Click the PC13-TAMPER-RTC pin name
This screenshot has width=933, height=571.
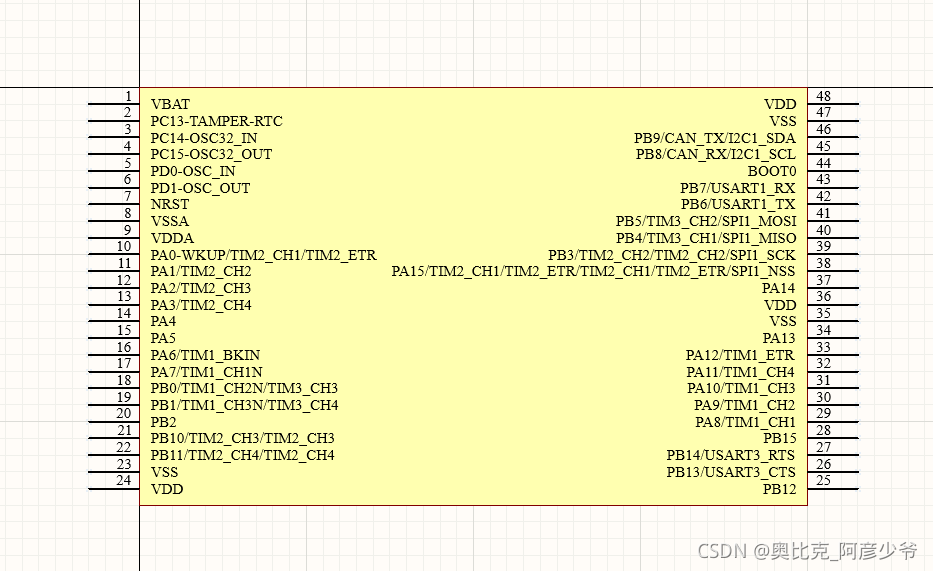coord(217,121)
